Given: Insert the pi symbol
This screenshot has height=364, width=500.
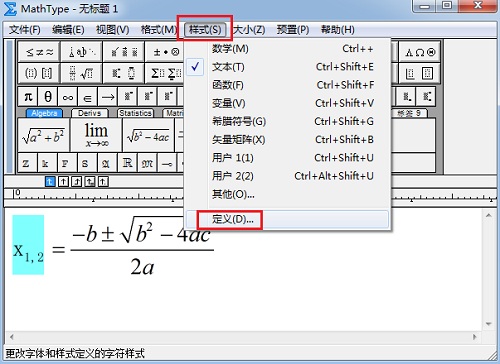Looking at the screenshot, I should coord(28,97).
